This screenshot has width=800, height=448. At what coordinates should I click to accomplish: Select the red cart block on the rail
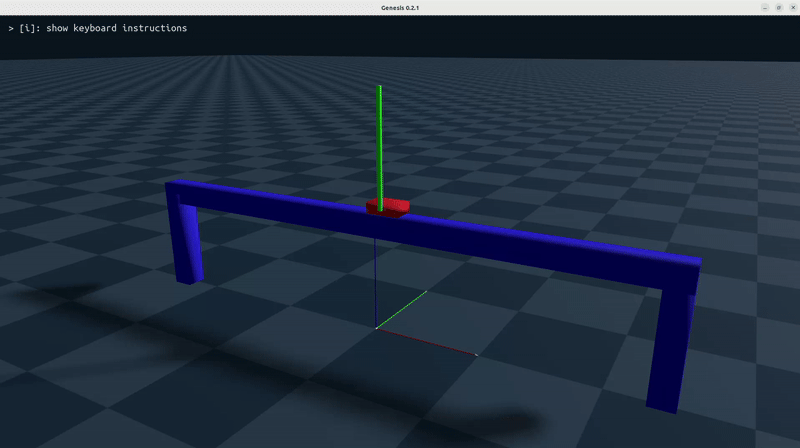[x=388, y=208]
